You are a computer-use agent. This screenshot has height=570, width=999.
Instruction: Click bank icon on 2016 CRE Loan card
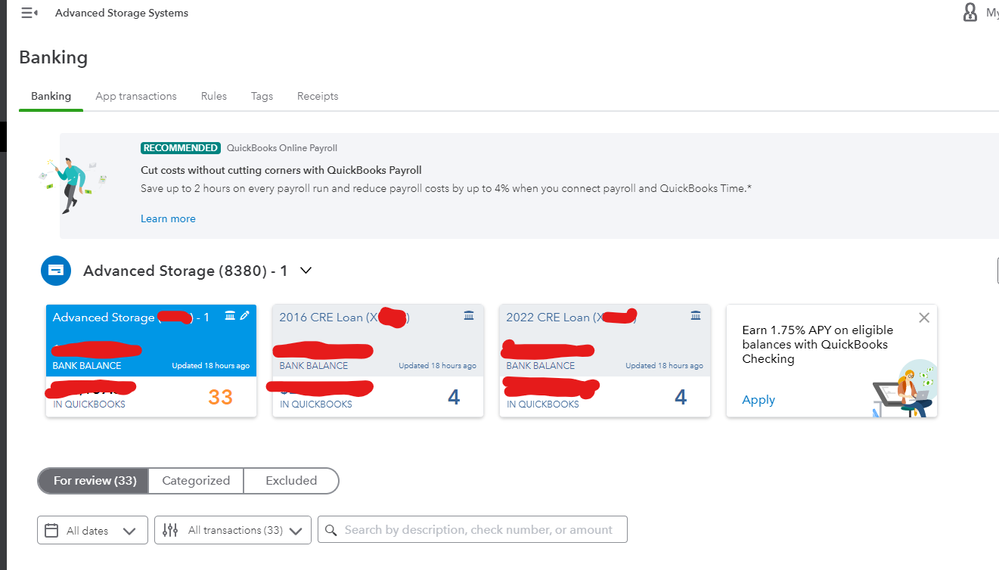(469, 316)
